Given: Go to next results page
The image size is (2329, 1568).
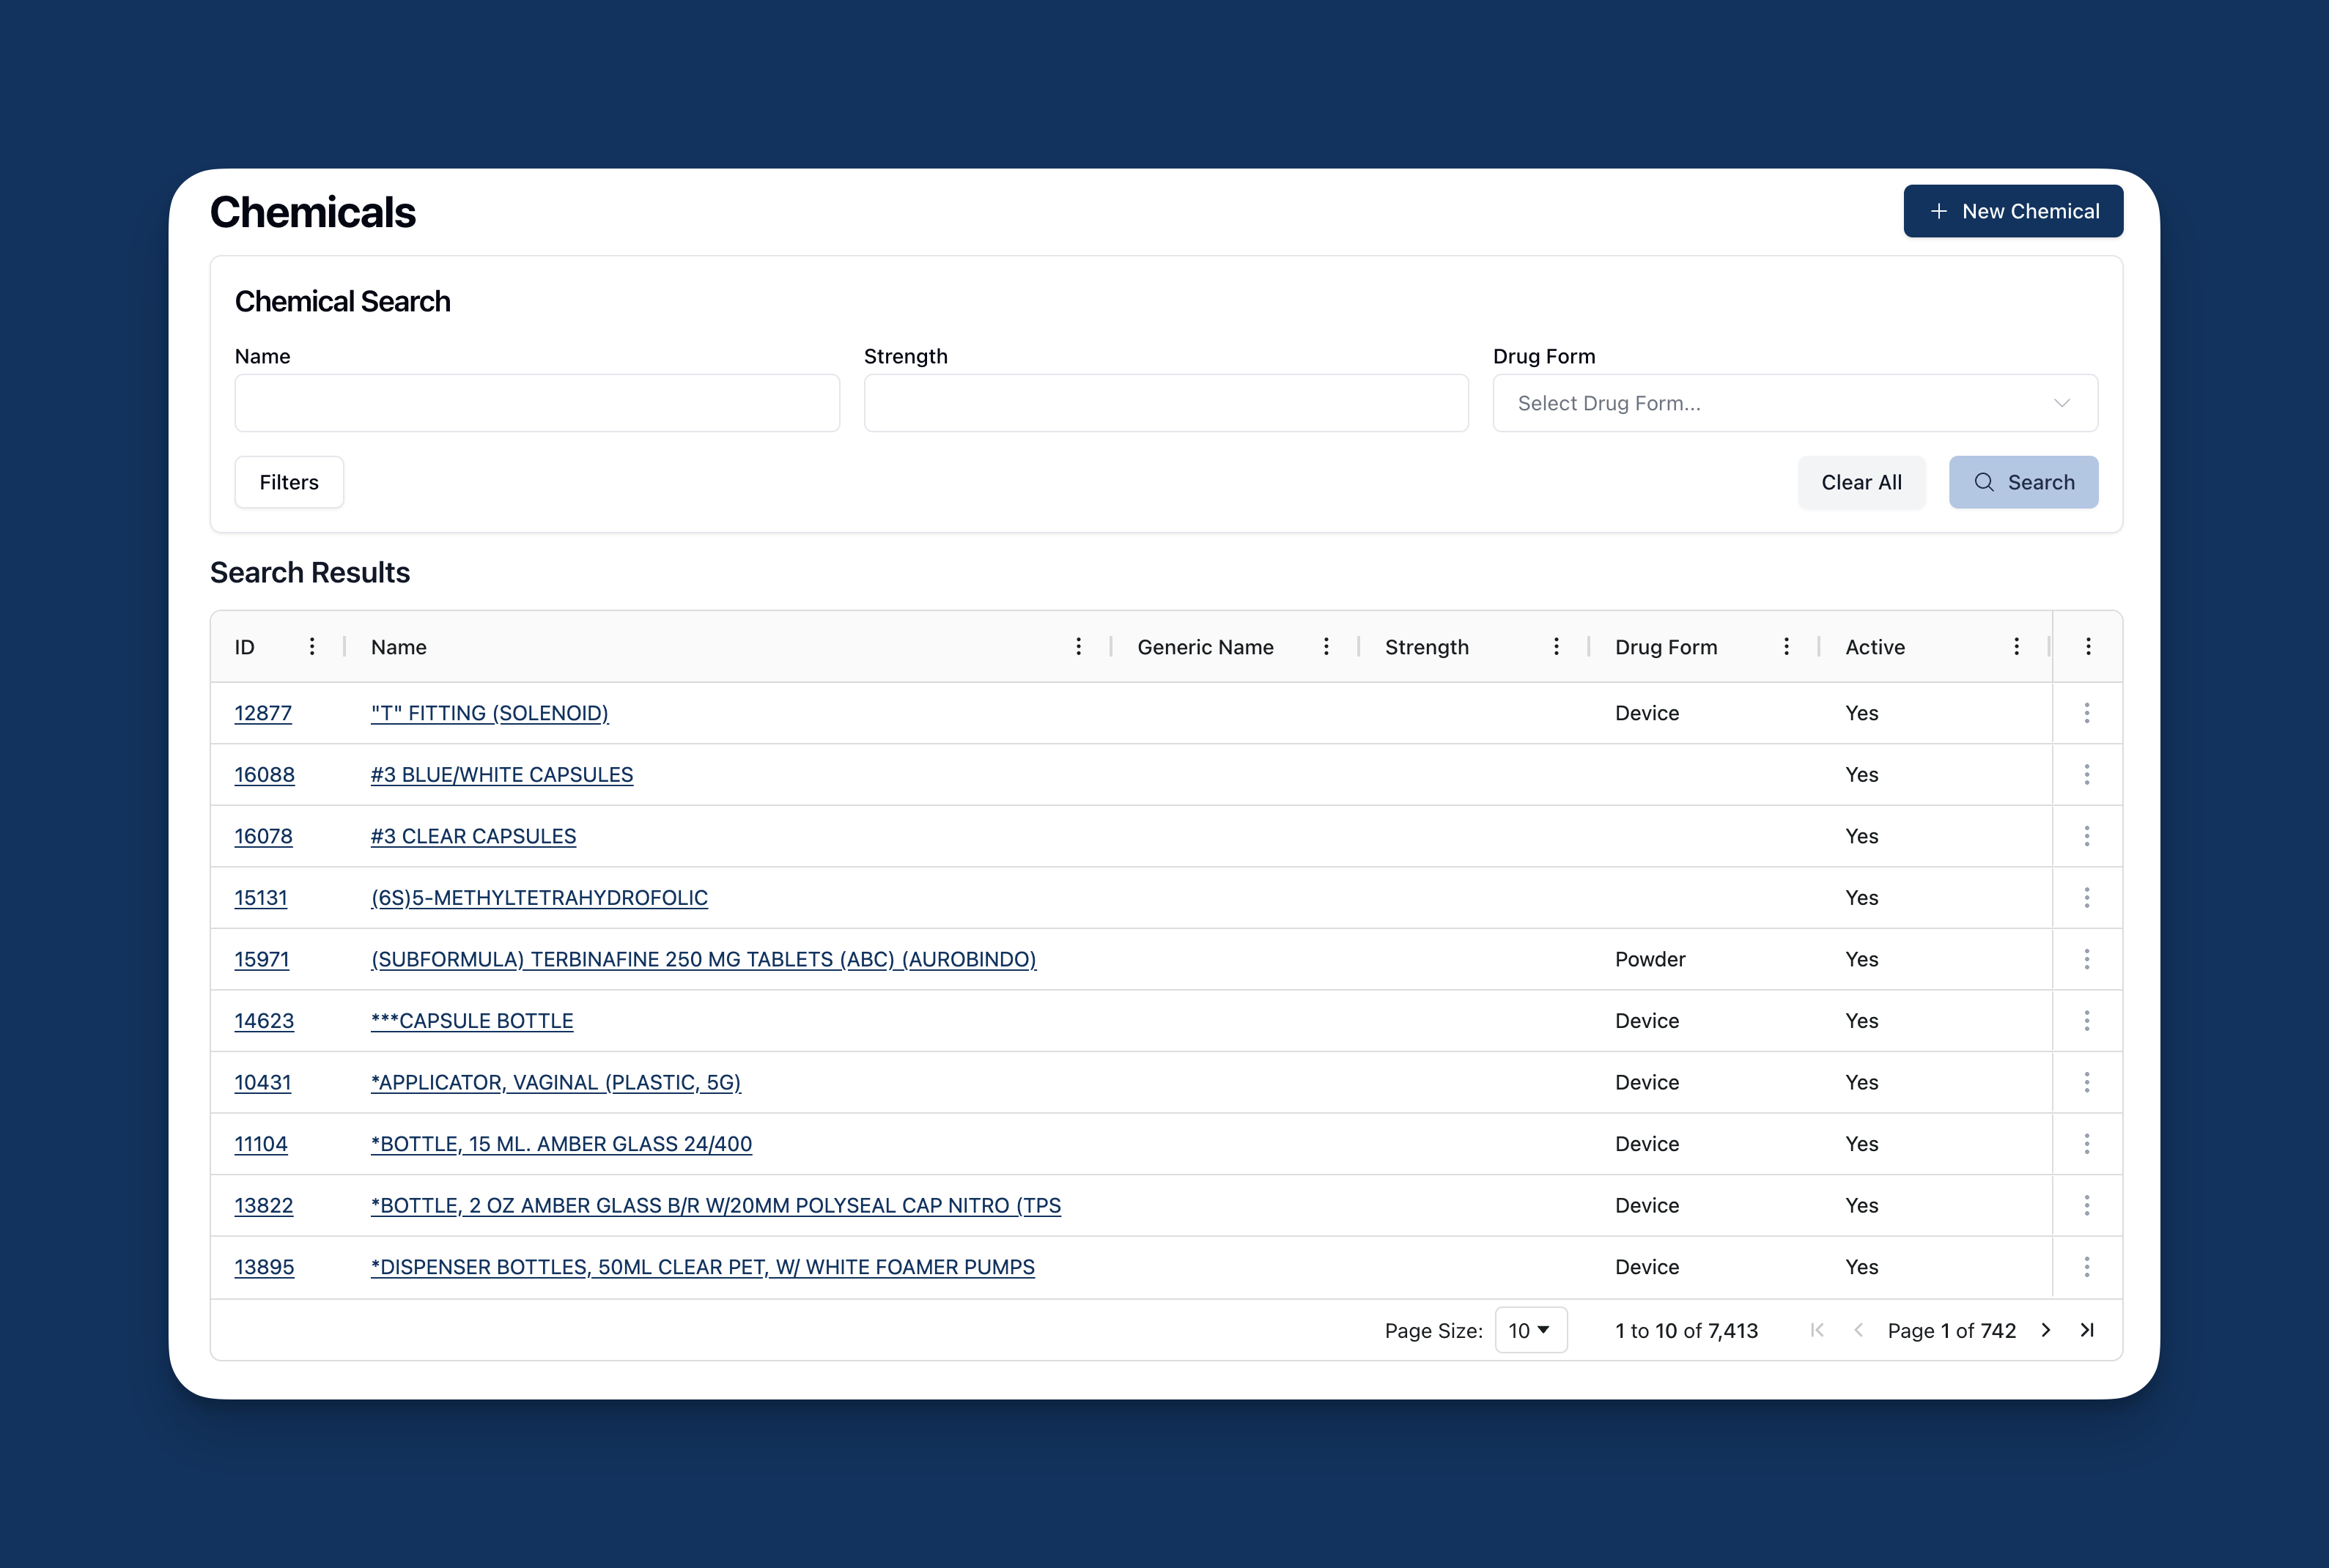Looking at the screenshot, I should pos(2046,1330).
